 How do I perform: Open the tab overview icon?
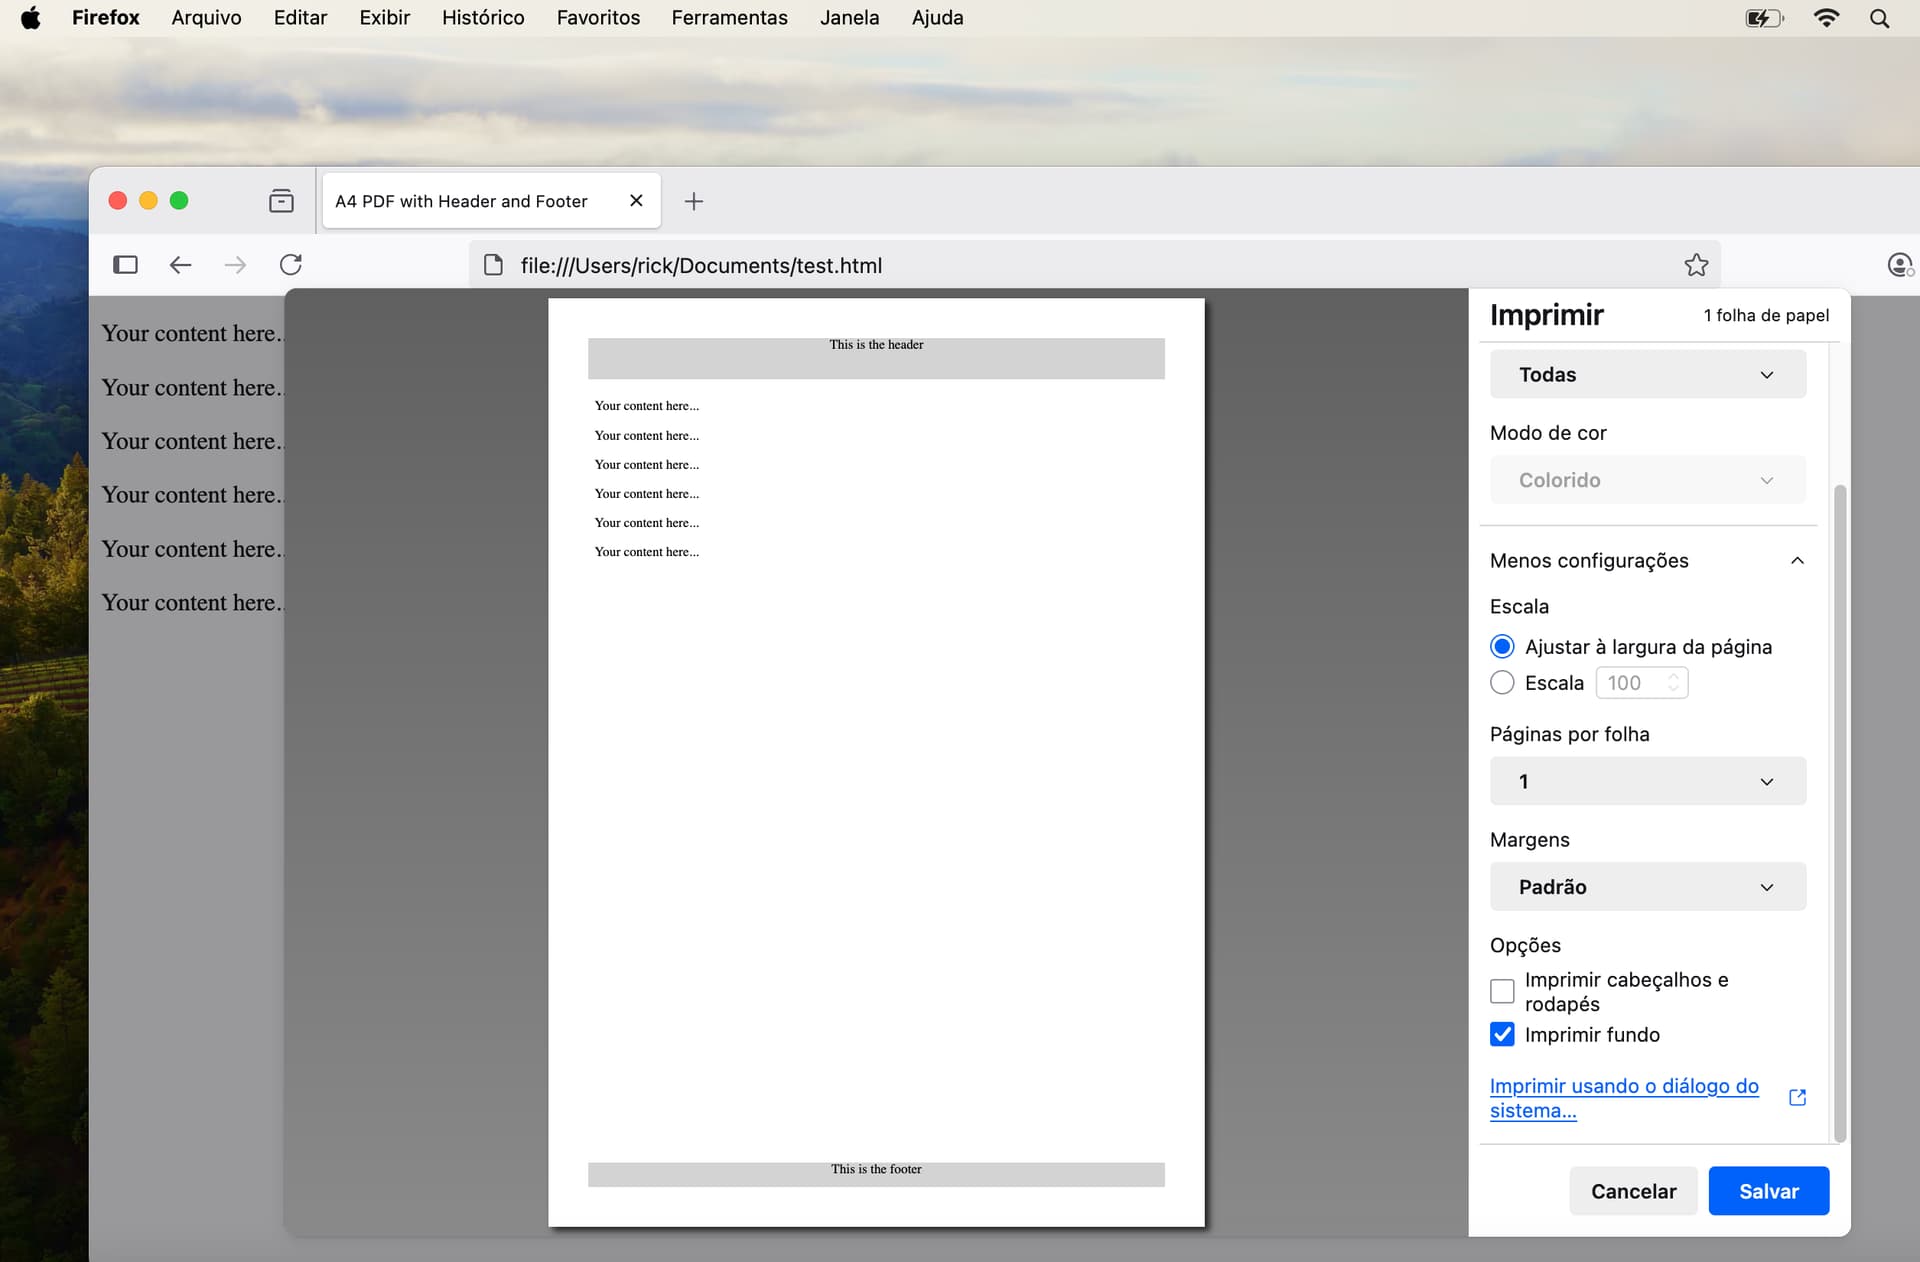[281, 201]
